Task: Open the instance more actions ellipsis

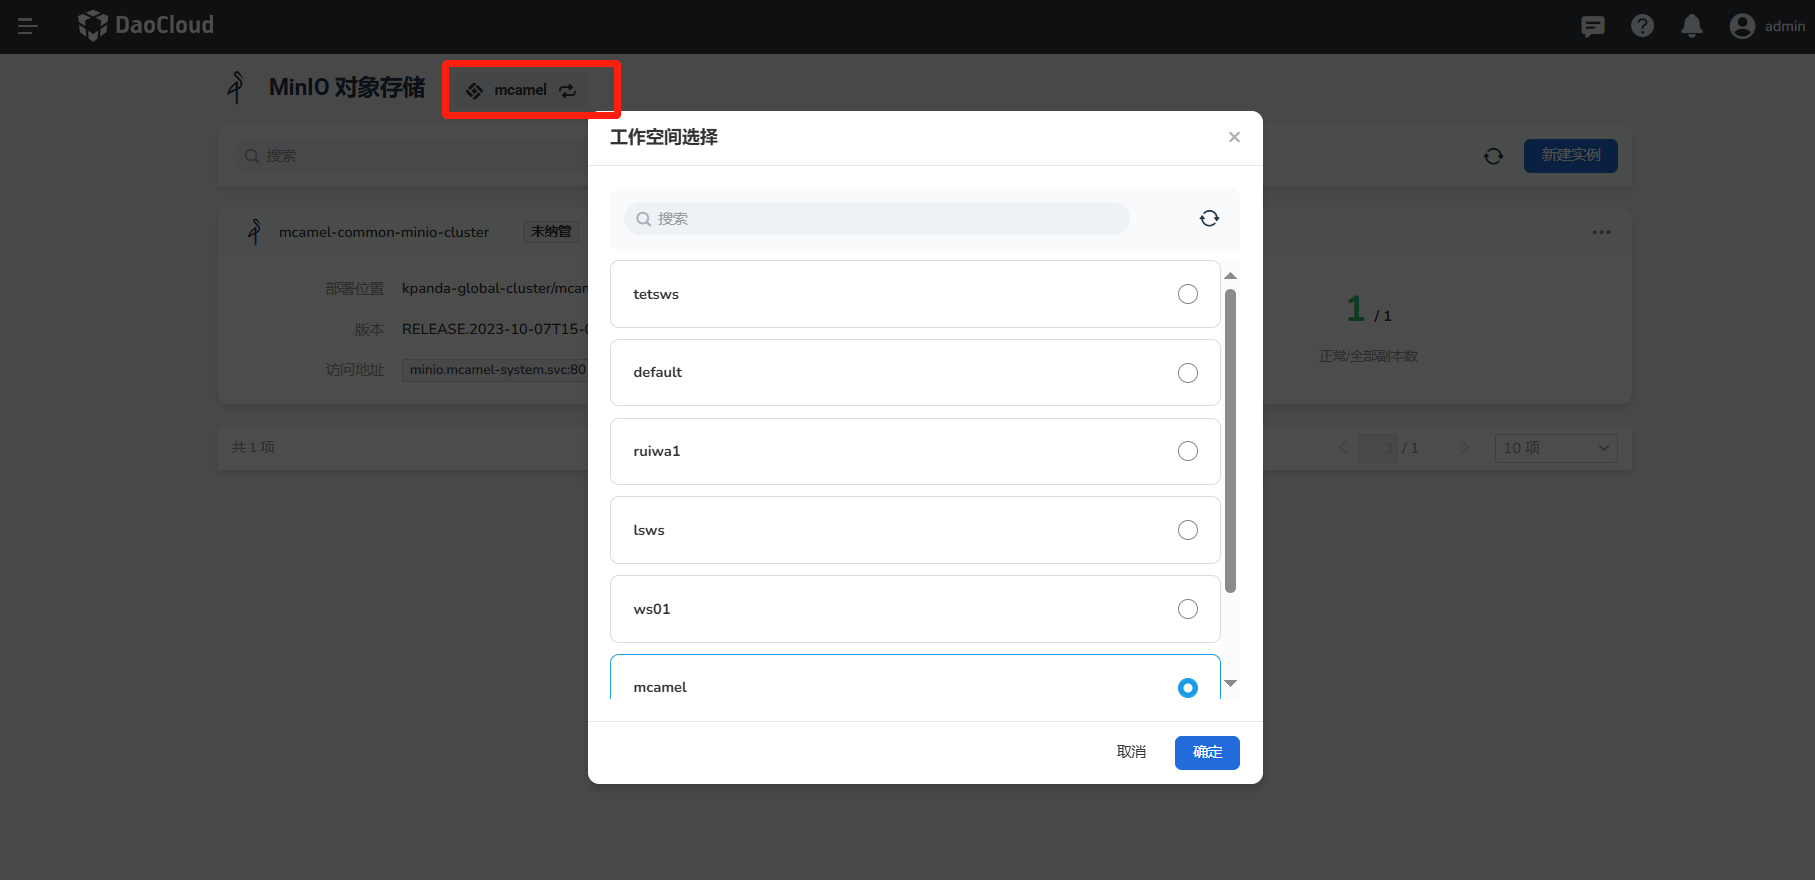Action: (x=1601, y=232)
